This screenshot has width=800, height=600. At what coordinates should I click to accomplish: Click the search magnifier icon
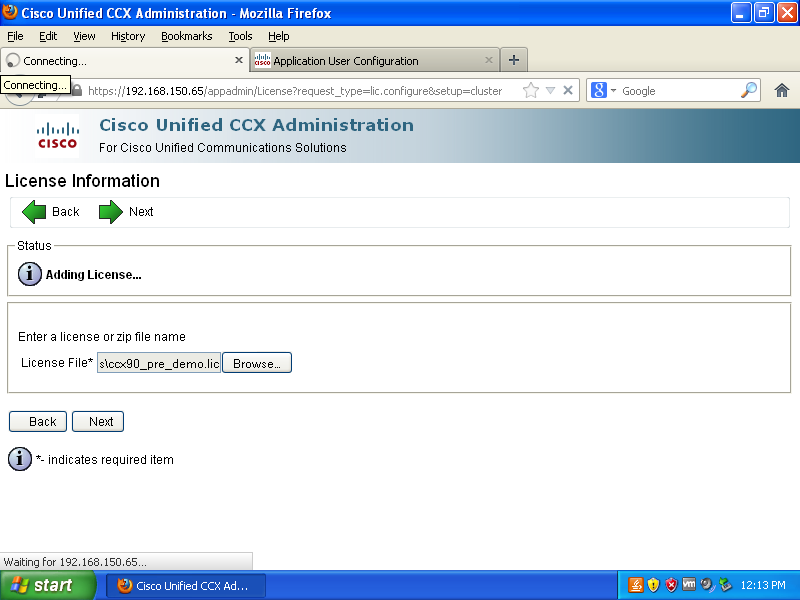coord(748,90)
